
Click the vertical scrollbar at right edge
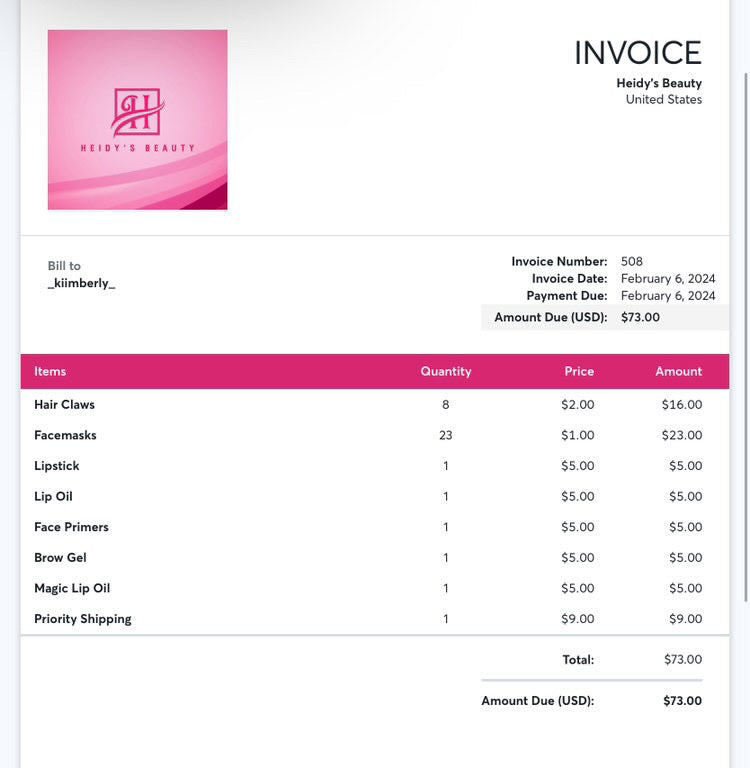(746, 337)
